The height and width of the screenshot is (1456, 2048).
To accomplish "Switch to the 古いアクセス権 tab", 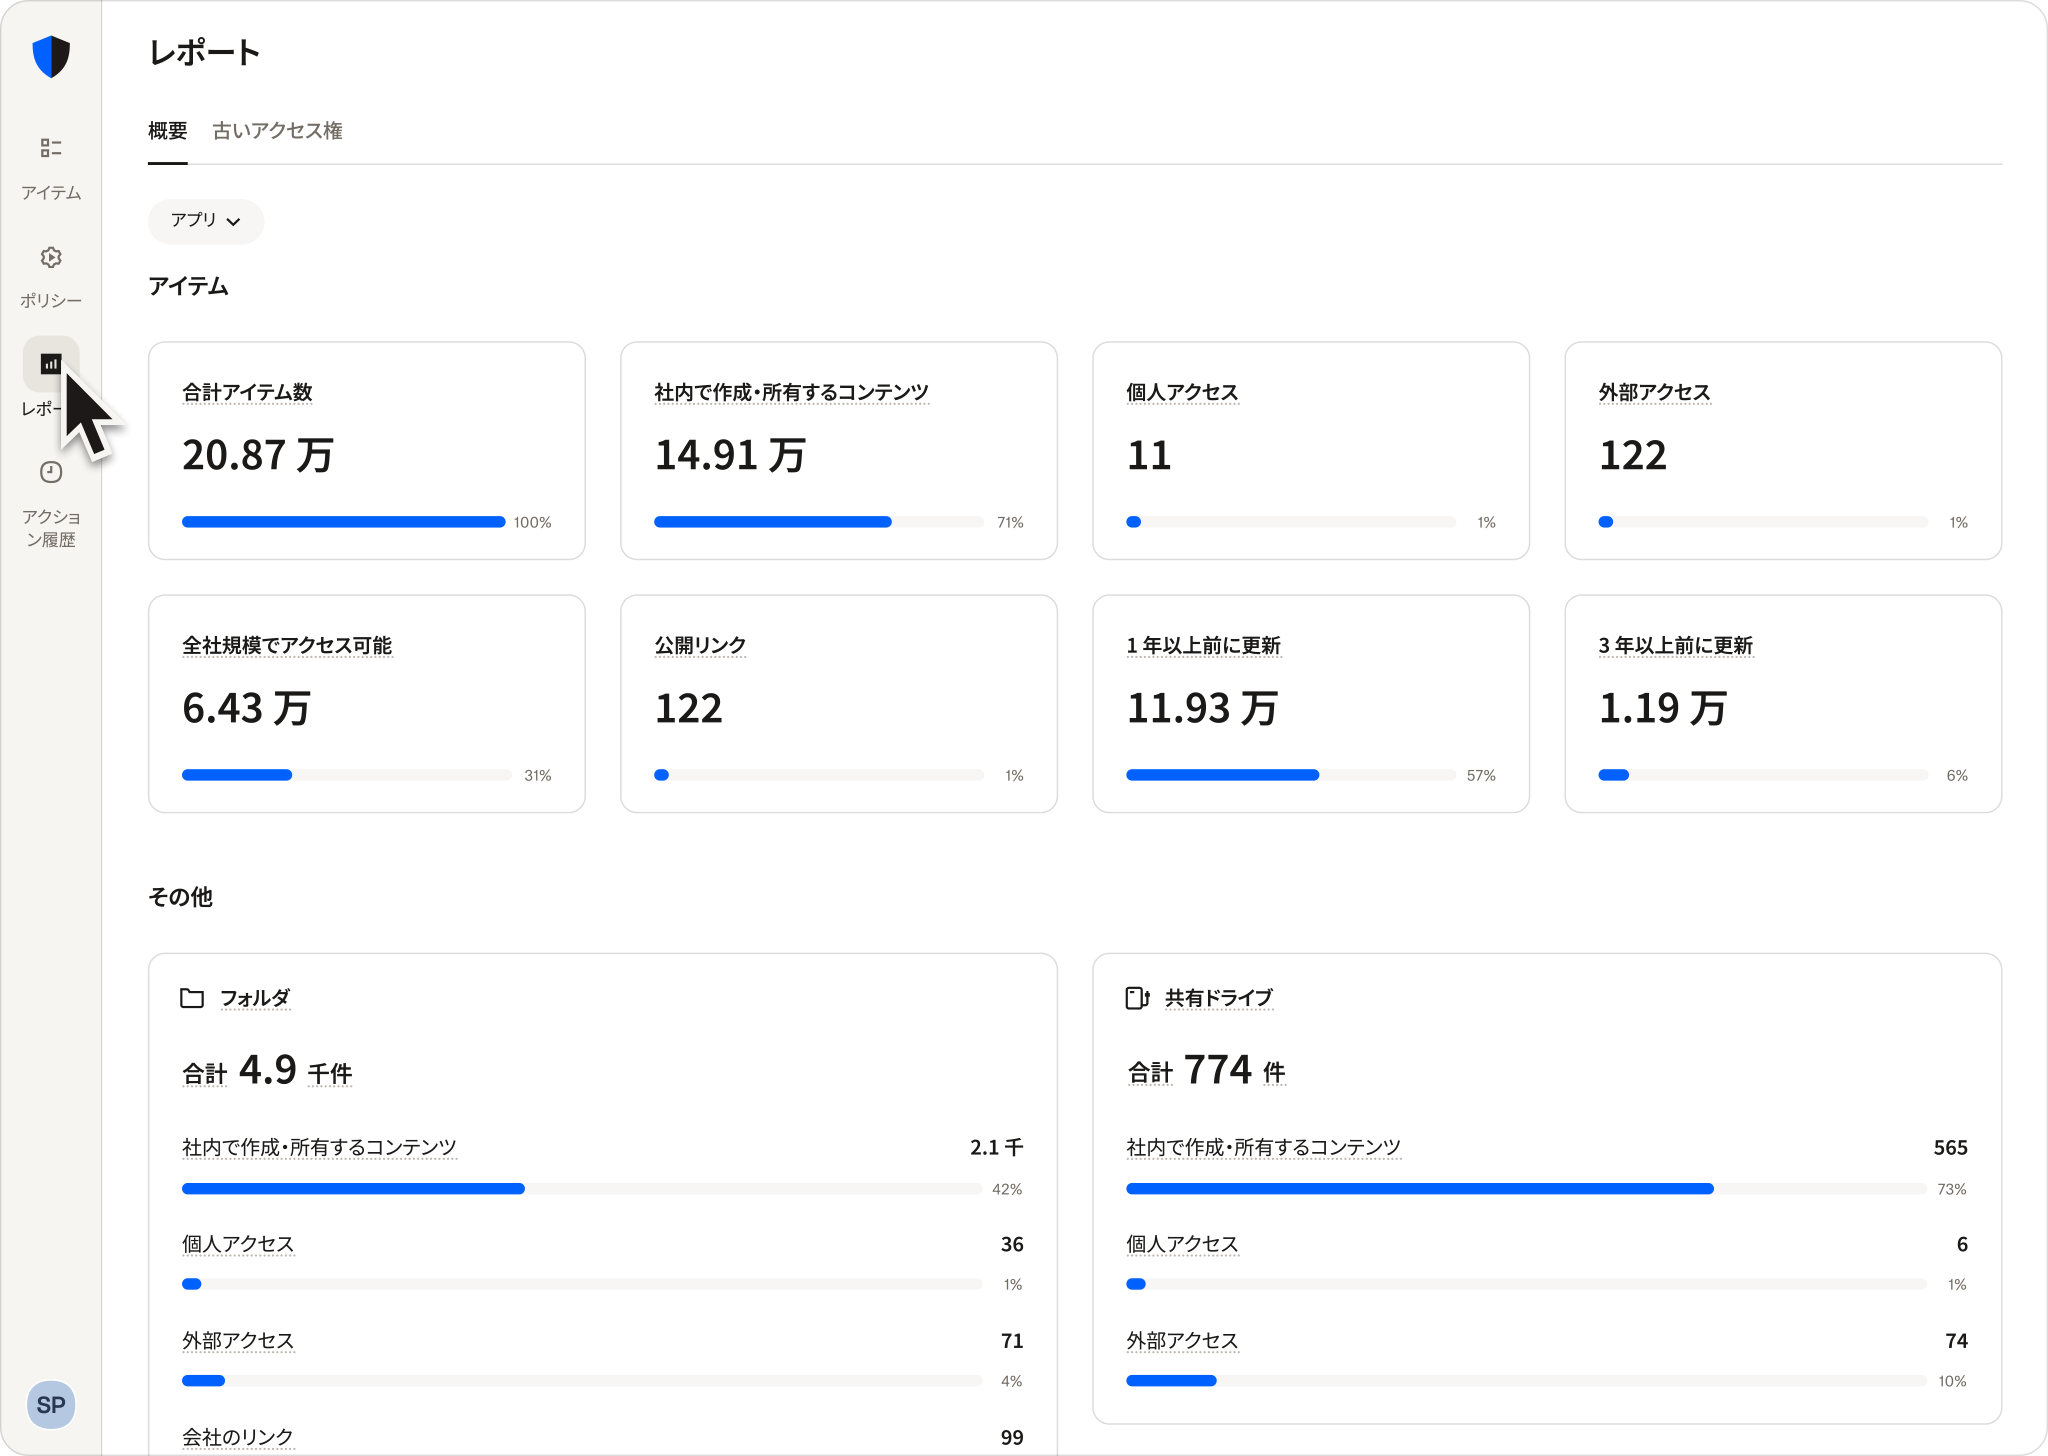I will (x=277, y=131).
